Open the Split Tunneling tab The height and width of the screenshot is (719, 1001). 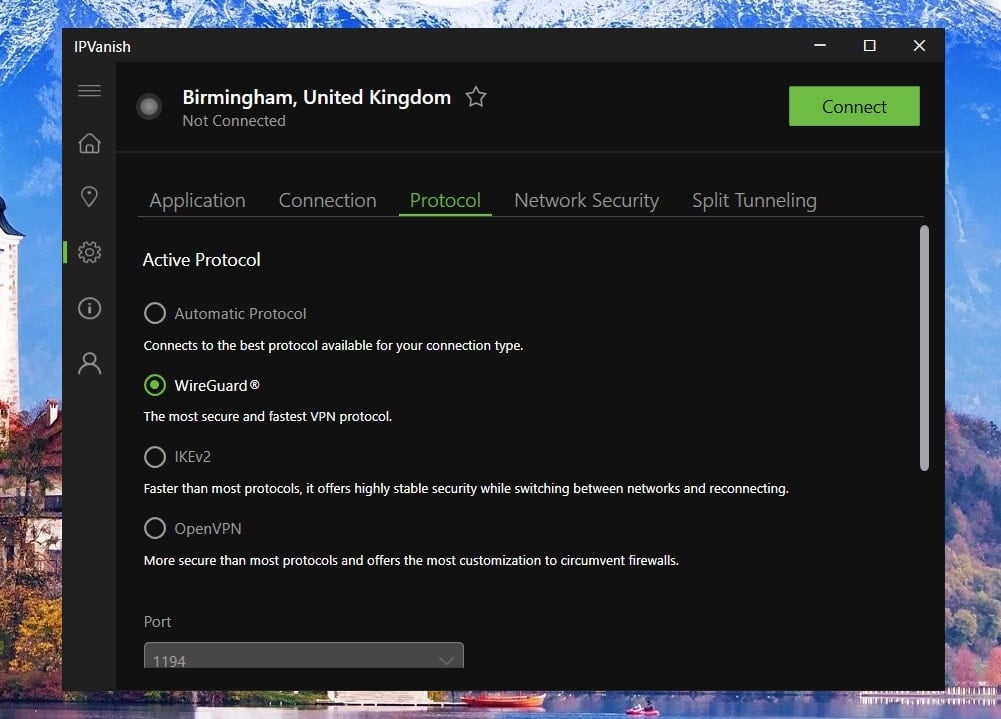[x=754, y=200]
